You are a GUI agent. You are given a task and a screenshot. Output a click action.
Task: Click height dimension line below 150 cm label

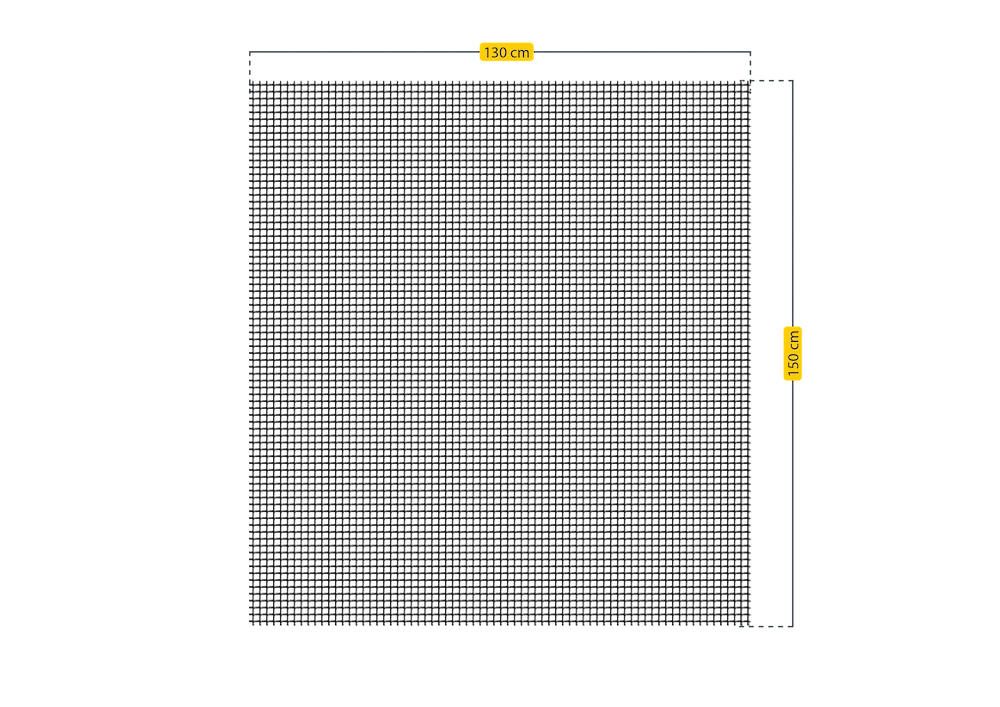795,500
